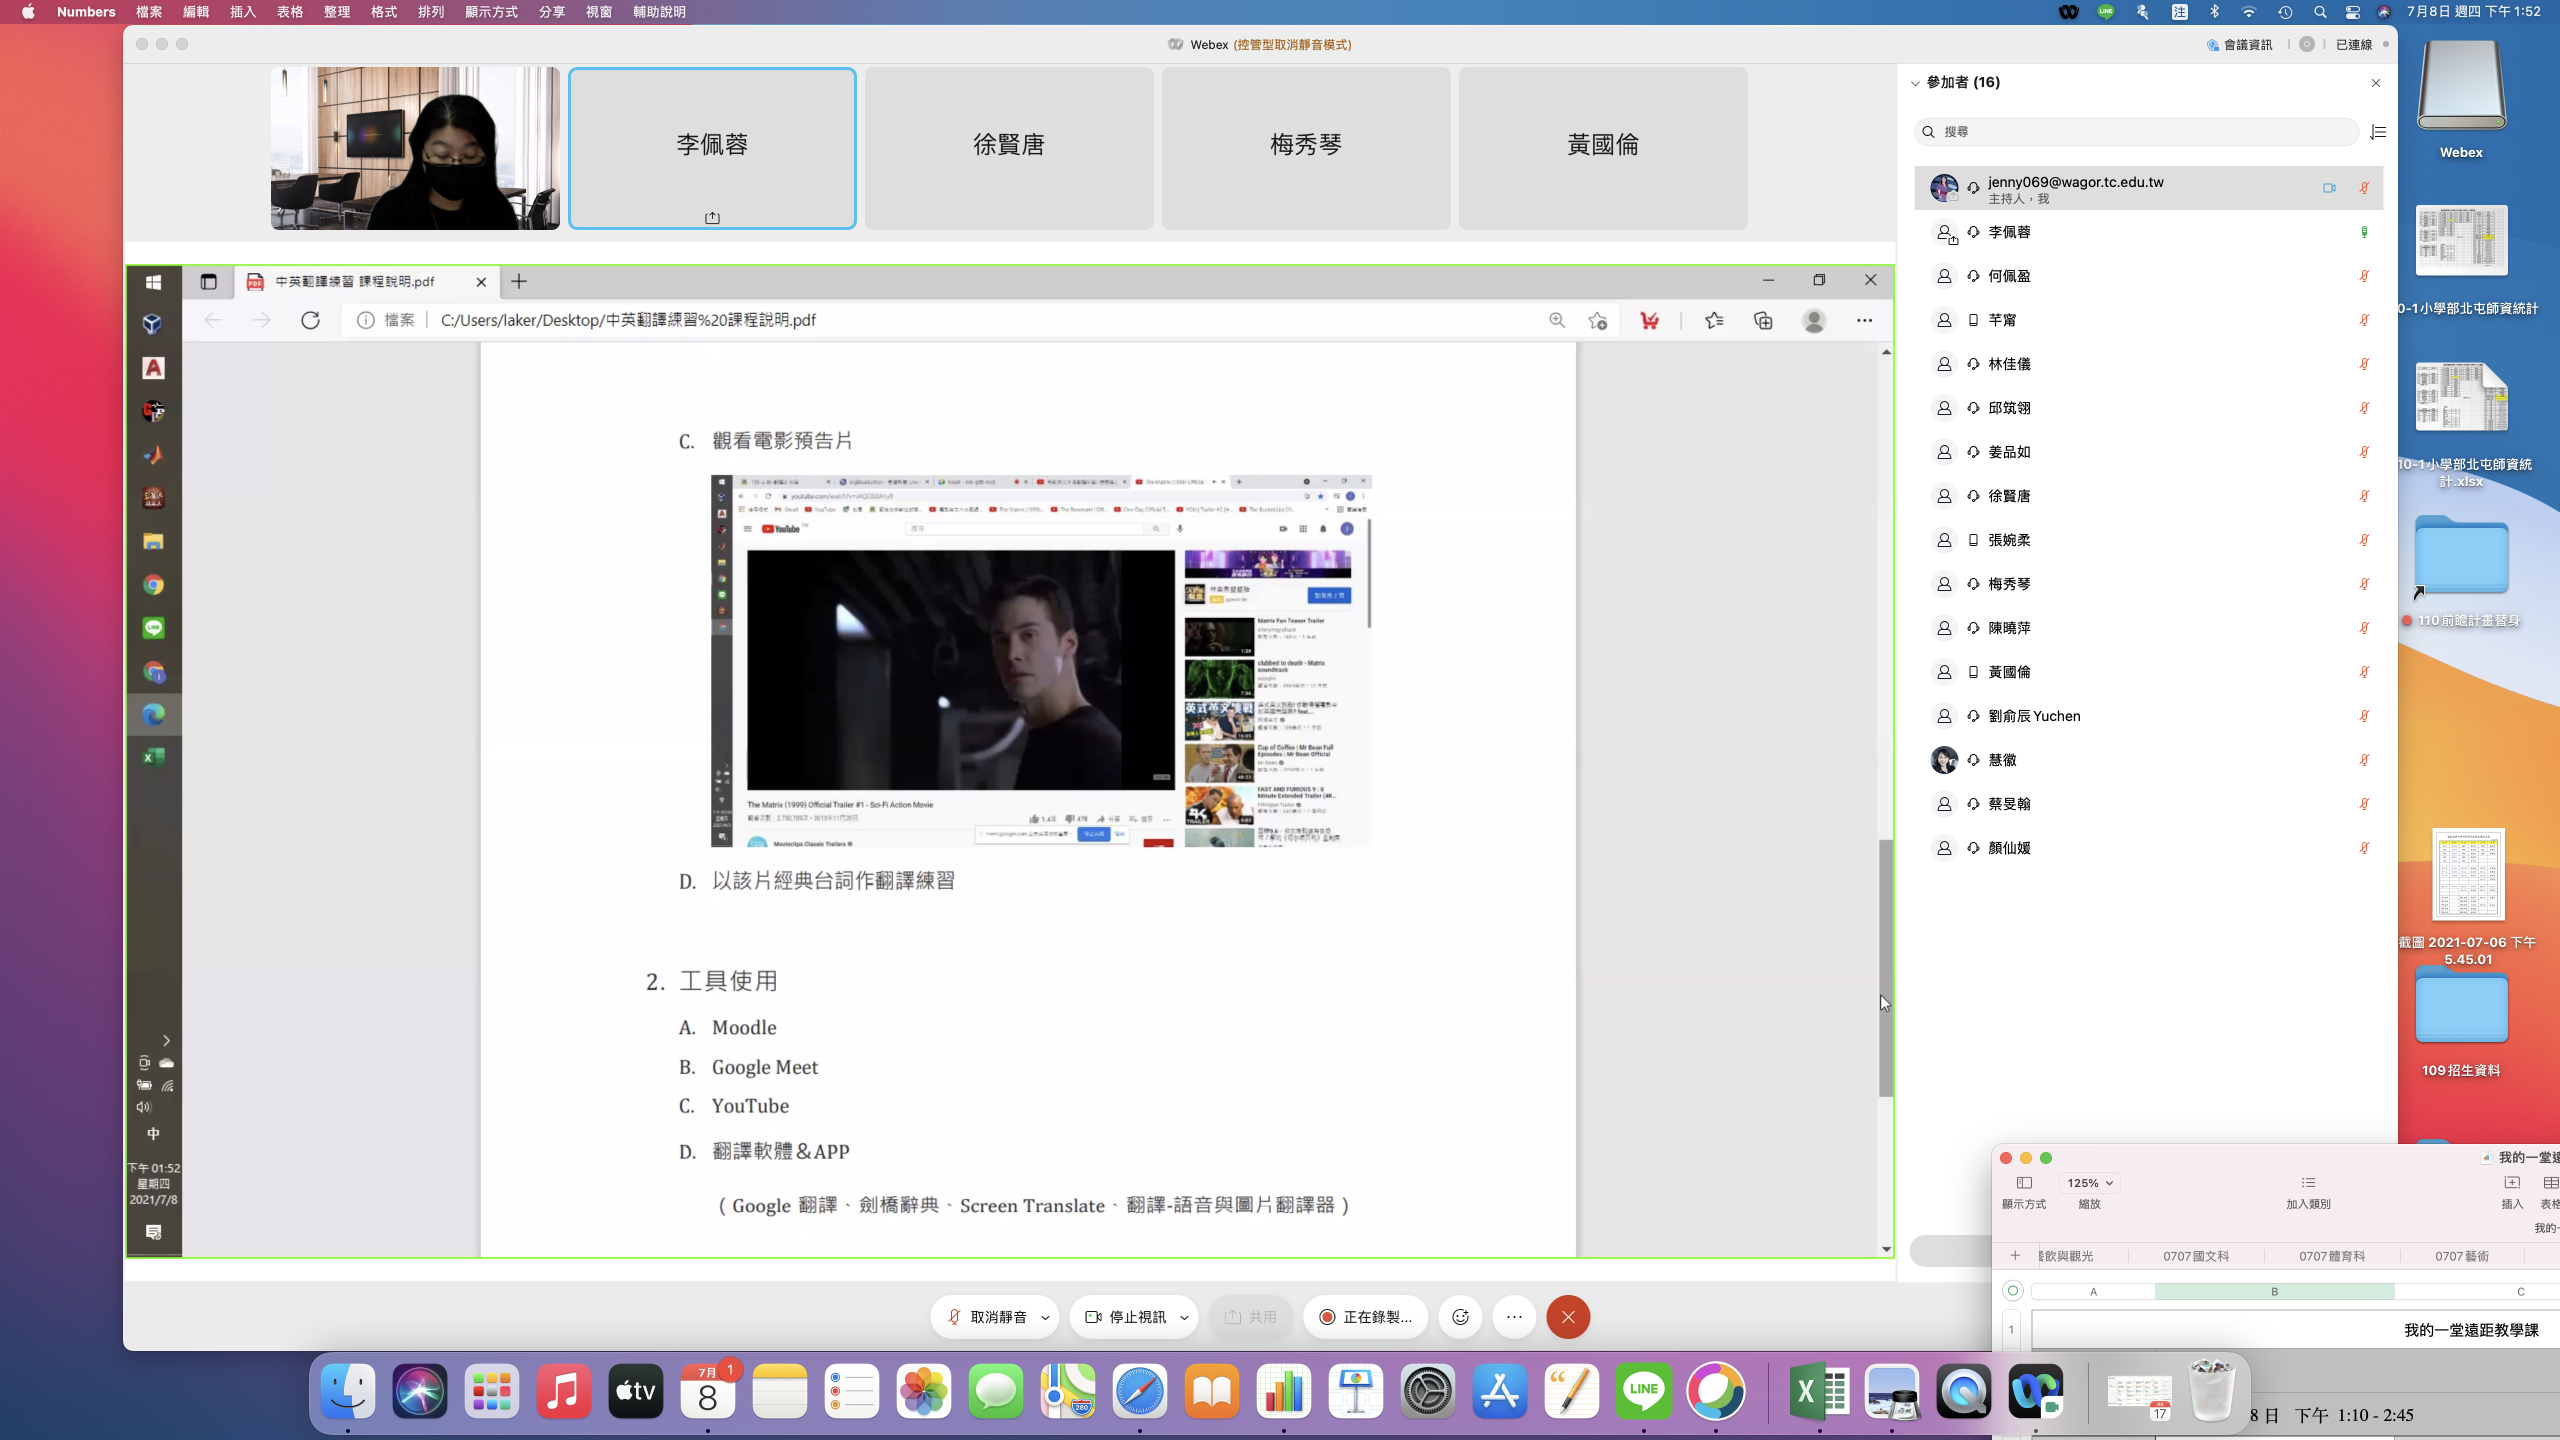2560x1440 pixels.
Task: Toggle video with the 停止視訊 button
Action: [x=1125, y=1317]
